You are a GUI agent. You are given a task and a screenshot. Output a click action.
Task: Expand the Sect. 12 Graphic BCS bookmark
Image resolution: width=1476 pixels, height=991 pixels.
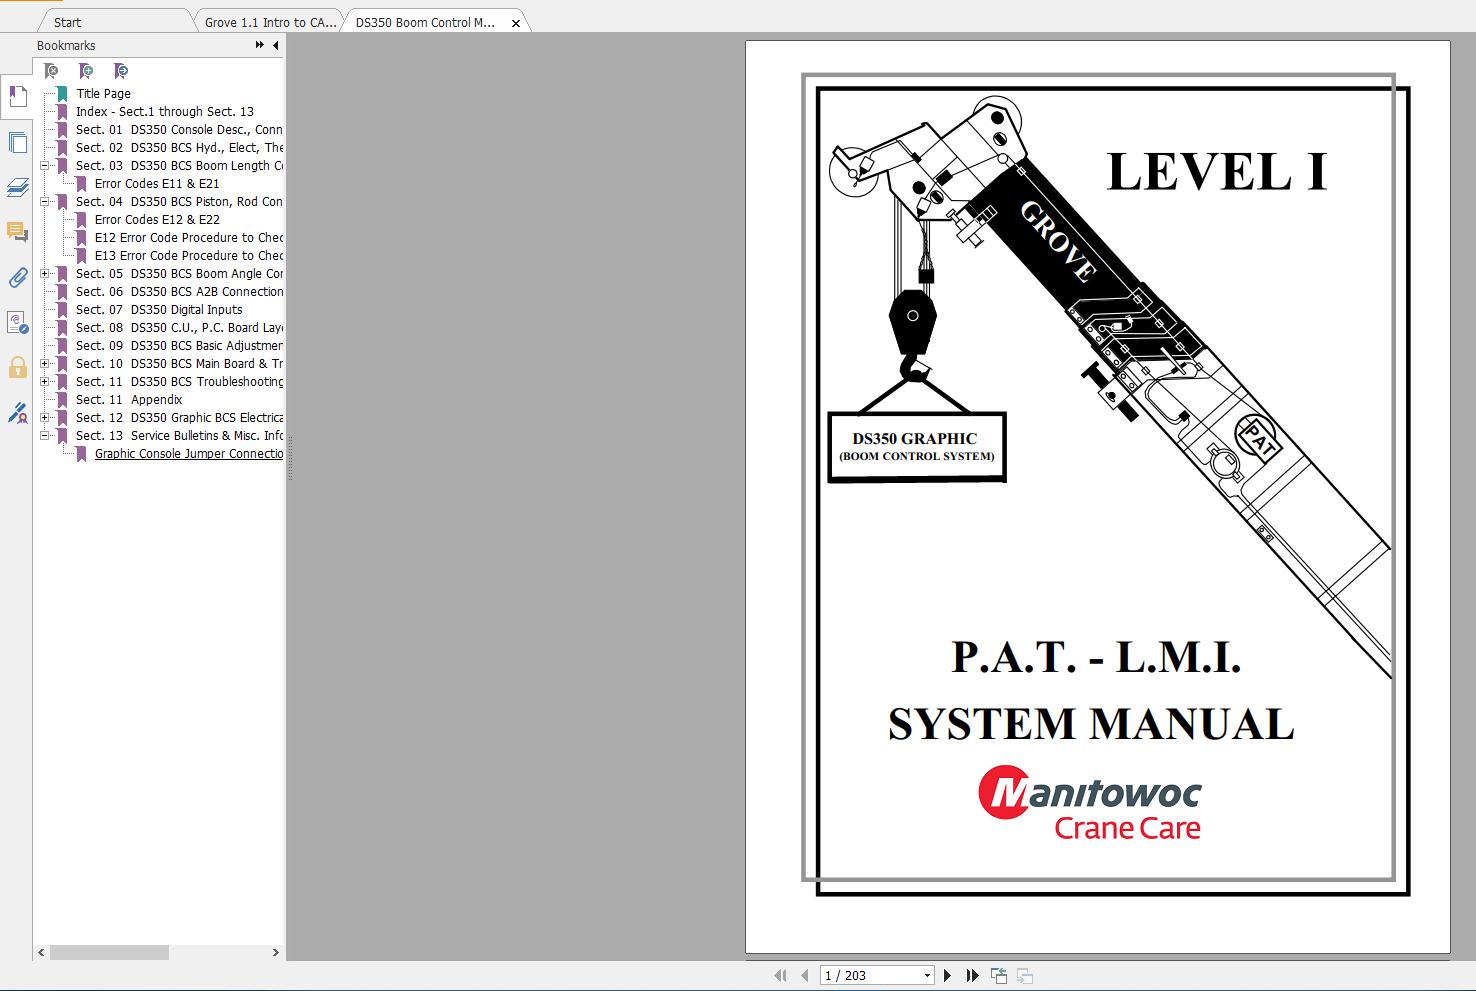tap(44, 418)
